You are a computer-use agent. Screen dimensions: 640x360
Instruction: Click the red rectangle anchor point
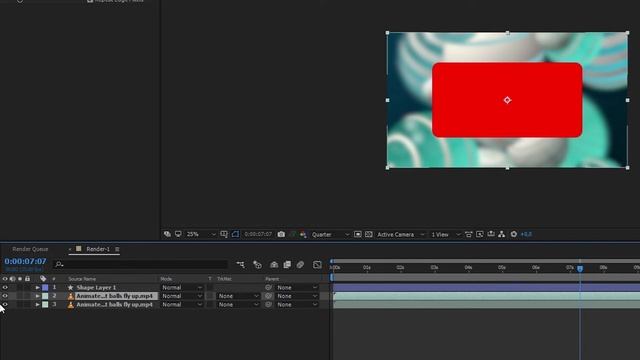click(507, 100)
